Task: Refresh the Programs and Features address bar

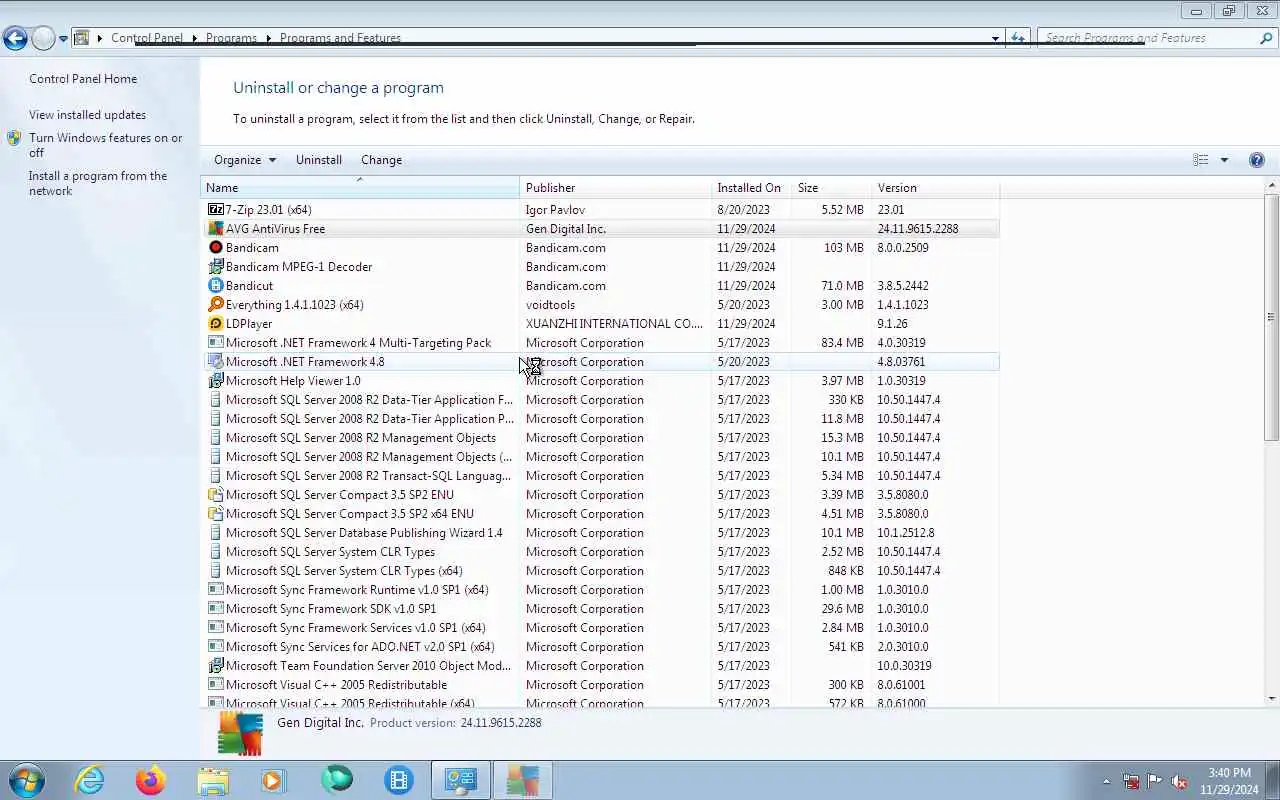Action: coord(1017,38)
